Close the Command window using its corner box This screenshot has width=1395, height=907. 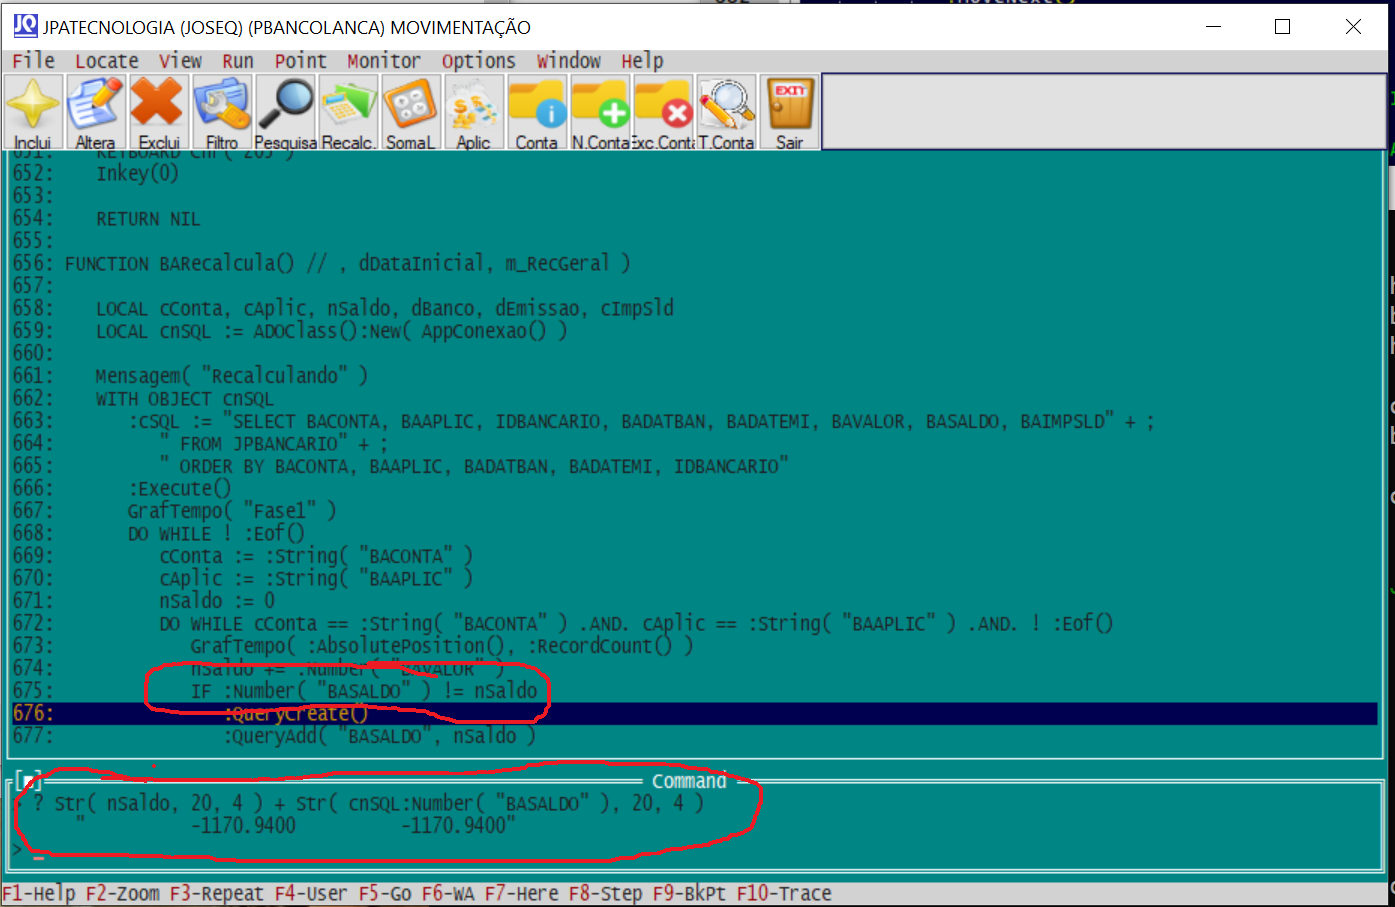(x=29, y=781)
